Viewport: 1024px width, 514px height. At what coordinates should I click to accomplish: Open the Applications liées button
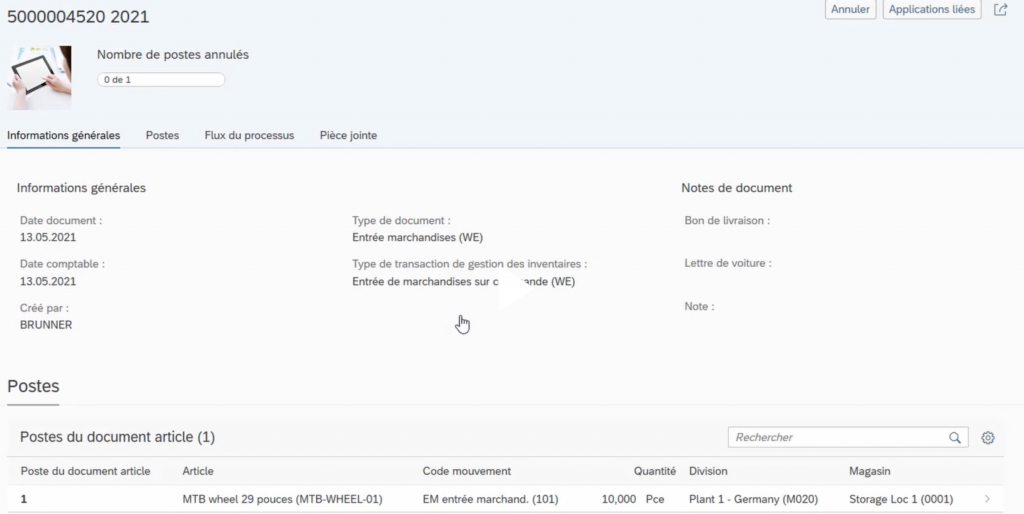point(932,10)
